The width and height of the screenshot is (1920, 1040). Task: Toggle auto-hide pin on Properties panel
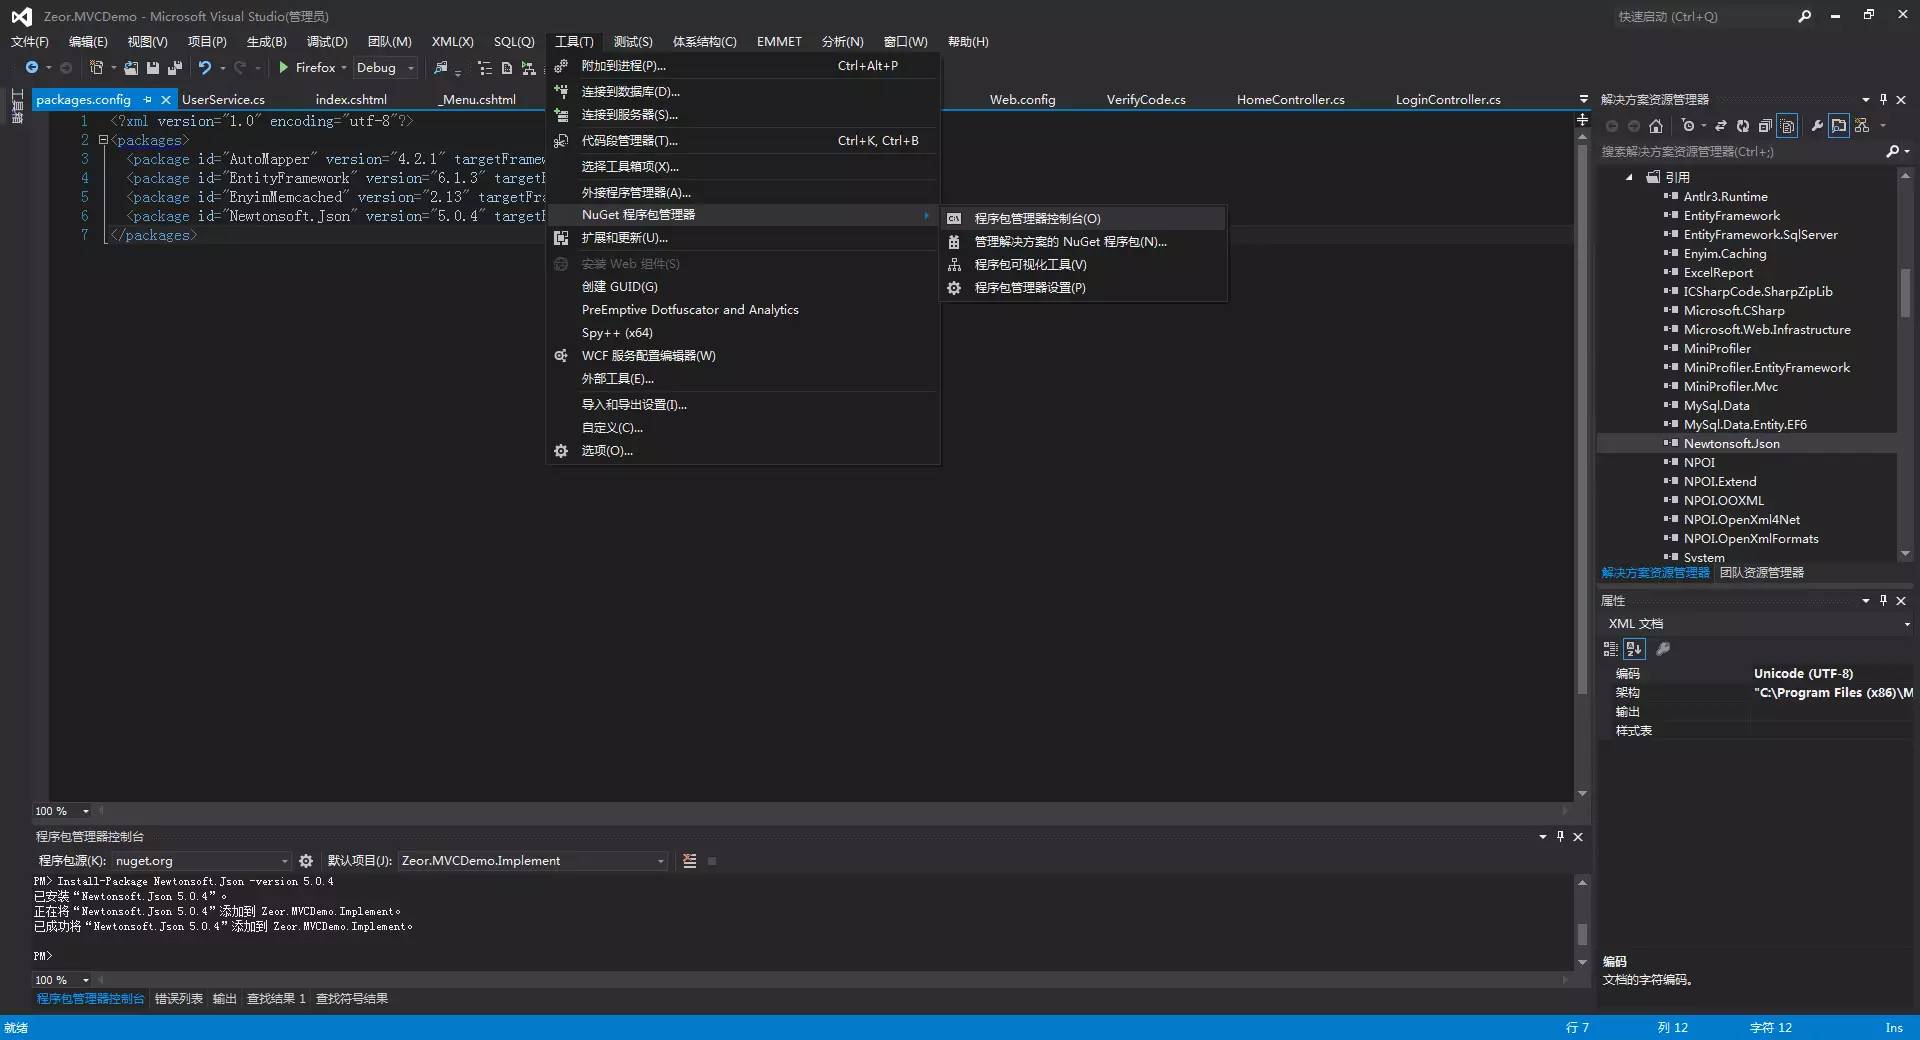click(x=1883, y=600)
